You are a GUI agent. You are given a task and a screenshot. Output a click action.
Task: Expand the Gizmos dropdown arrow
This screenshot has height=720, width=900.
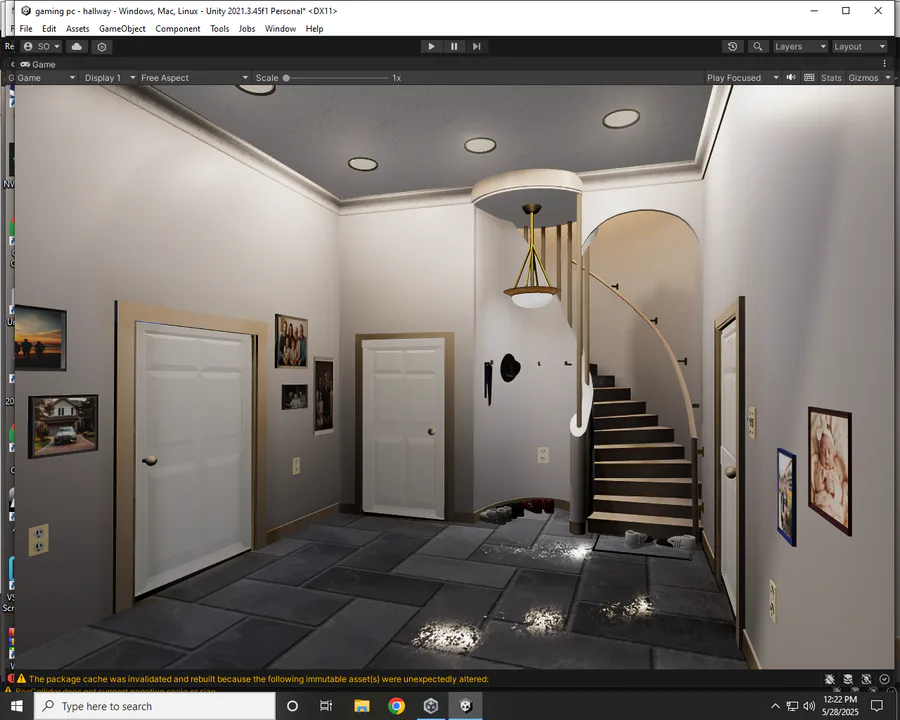[x=887, y=78]
